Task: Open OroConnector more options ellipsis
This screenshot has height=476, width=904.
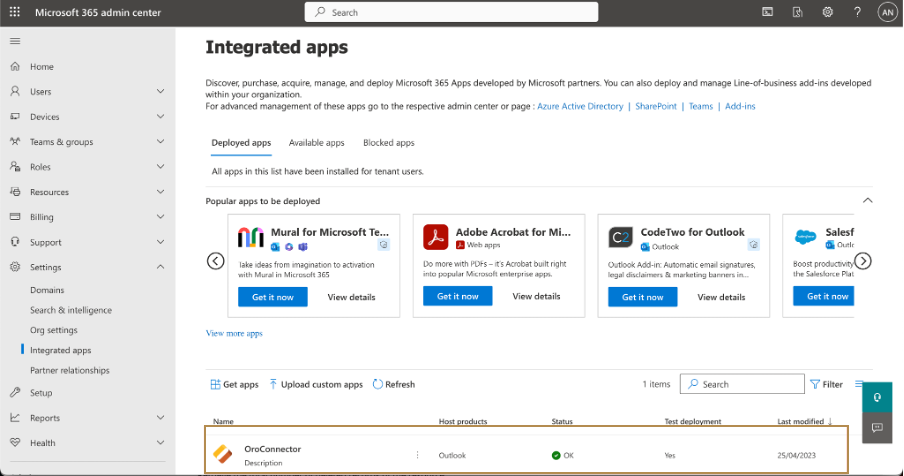Action: (x=418, y=455)
